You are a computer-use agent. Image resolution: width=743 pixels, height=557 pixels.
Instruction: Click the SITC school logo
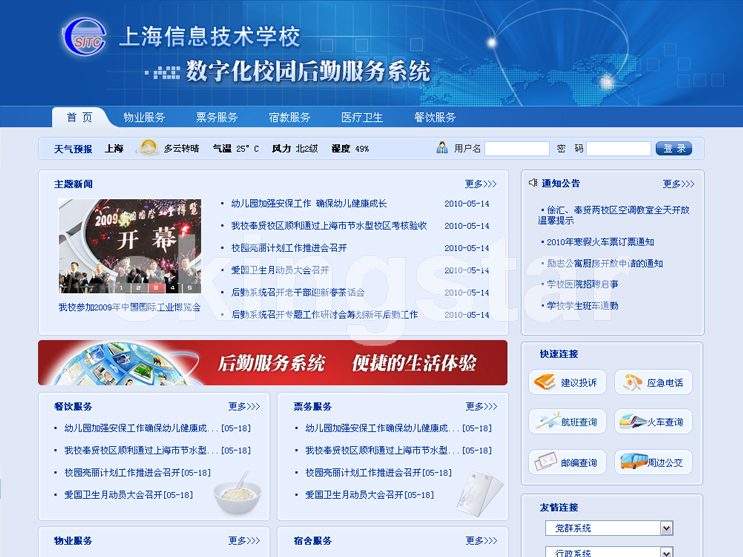coord(84,37)
